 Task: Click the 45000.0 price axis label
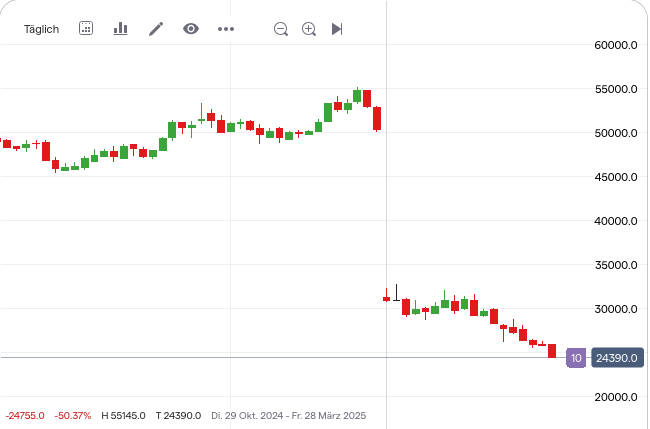(616, 177)
